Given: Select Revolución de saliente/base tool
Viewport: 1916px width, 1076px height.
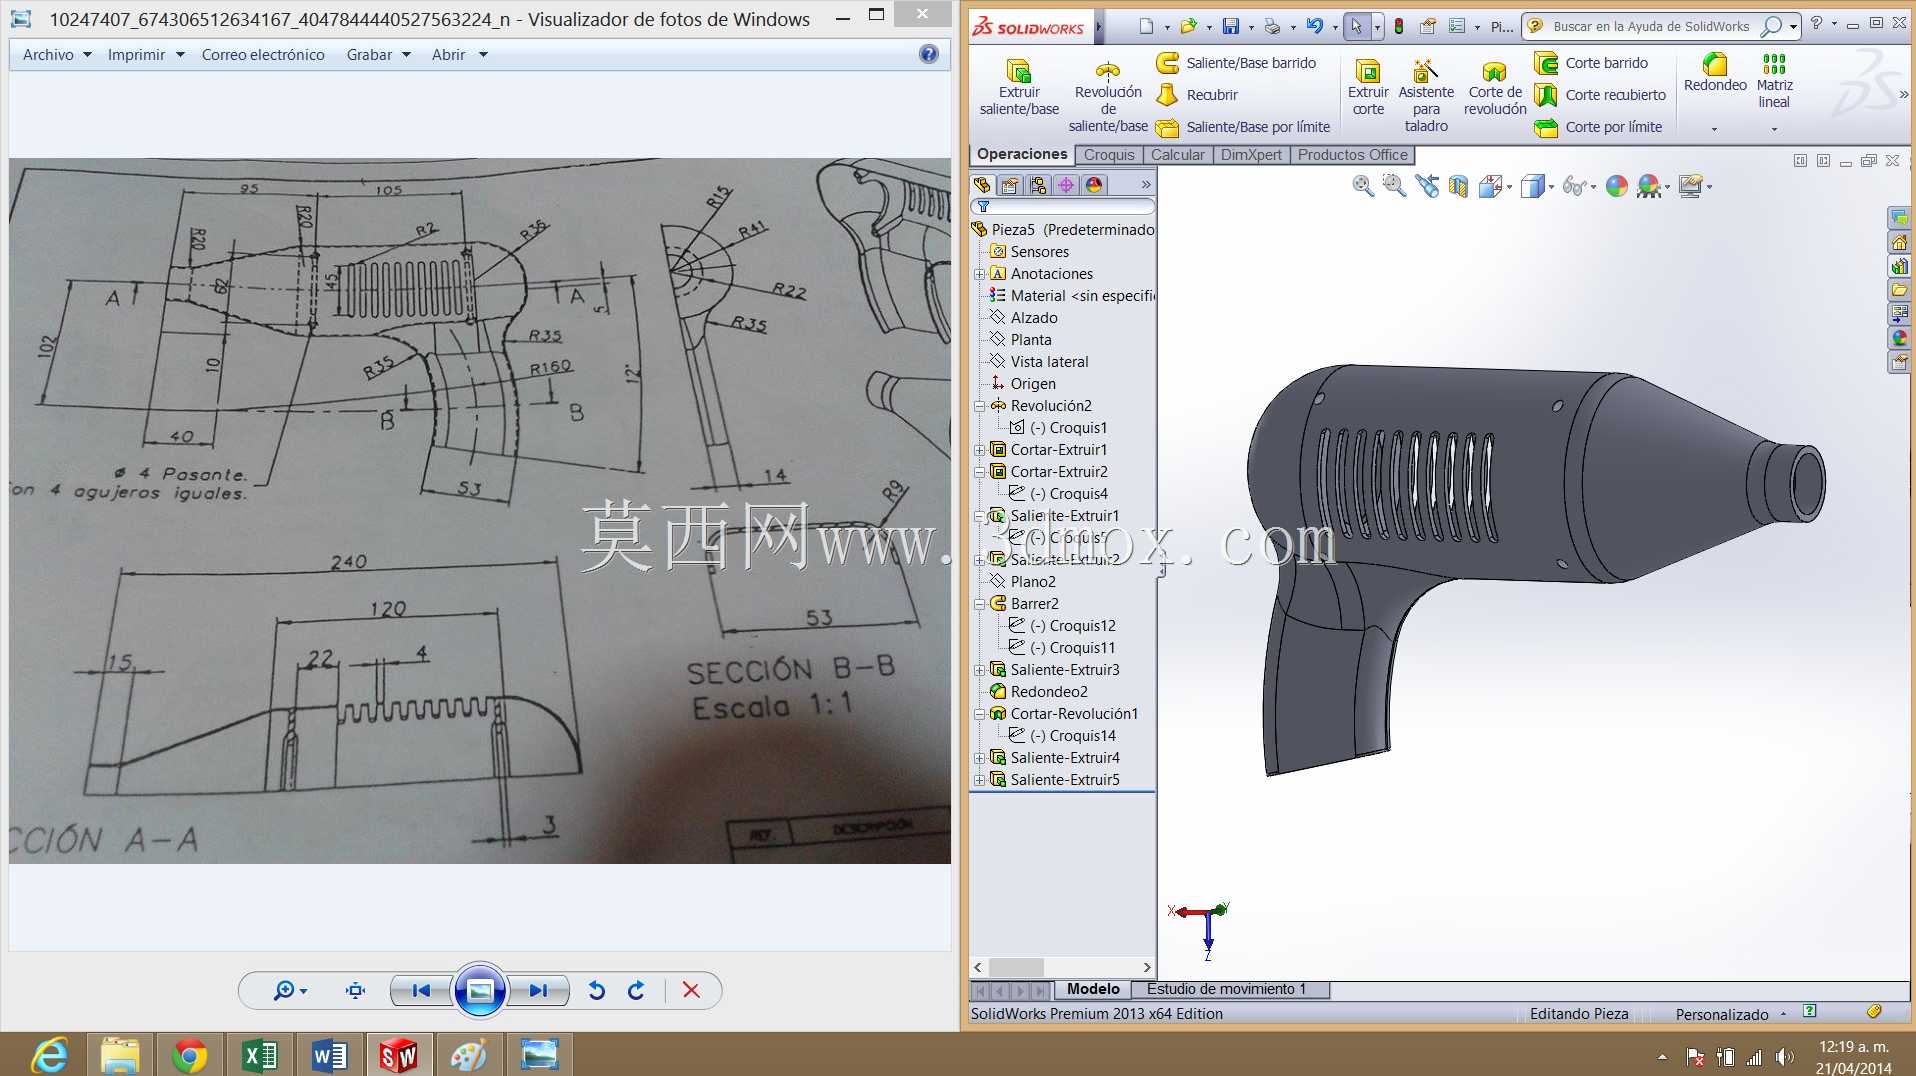Looking at the screenshot, I should pos(1108,95).
